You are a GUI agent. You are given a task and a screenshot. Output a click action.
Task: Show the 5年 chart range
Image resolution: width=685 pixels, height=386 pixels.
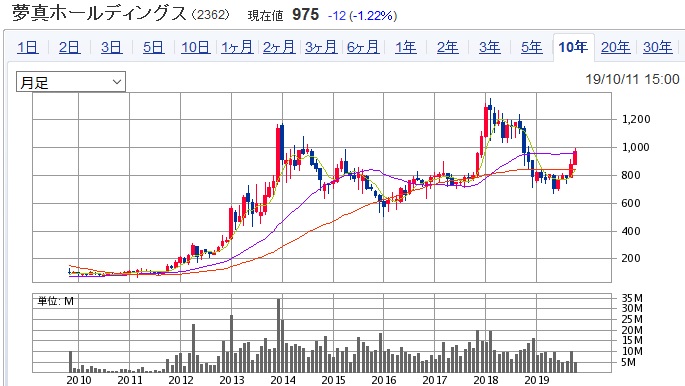(531, 47)
